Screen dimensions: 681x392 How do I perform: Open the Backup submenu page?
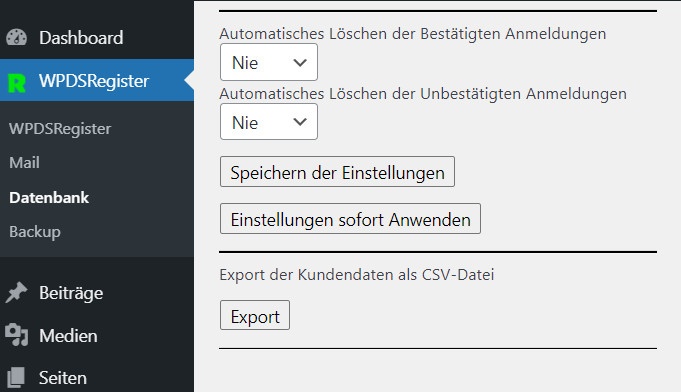point(35,232)
